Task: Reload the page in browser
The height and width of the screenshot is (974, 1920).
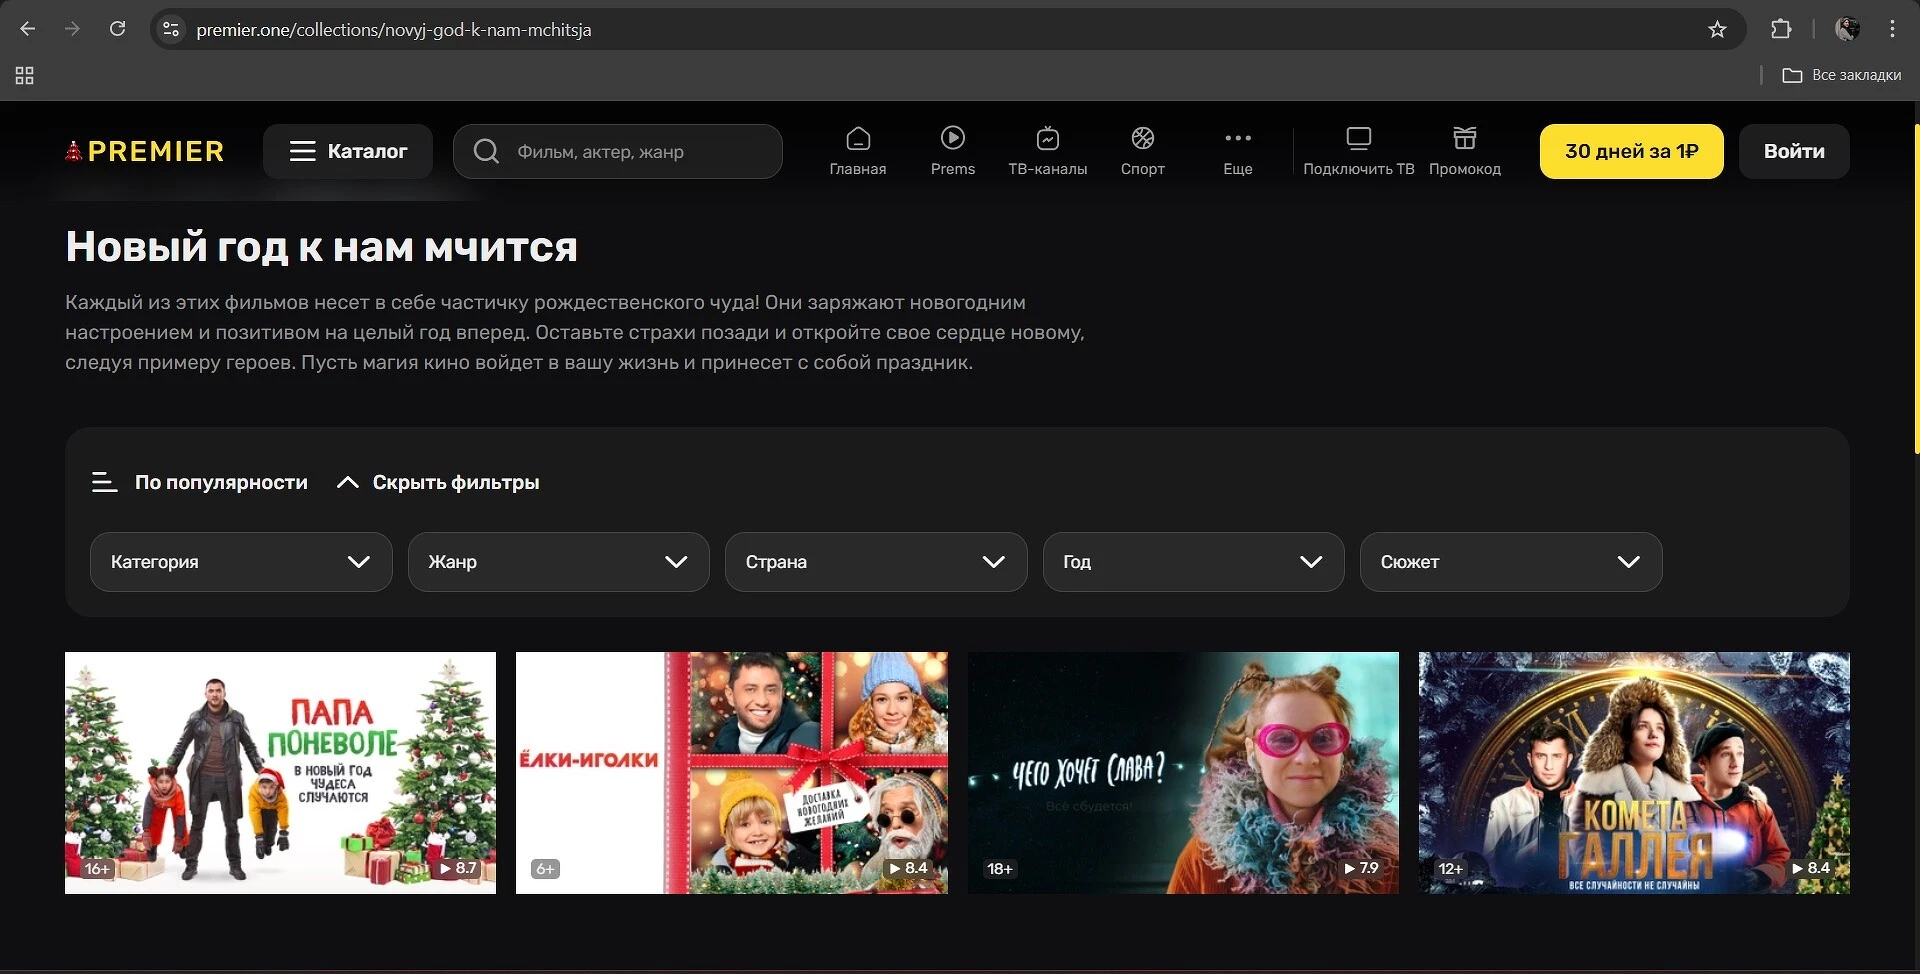Action: [x=117, y=30]
